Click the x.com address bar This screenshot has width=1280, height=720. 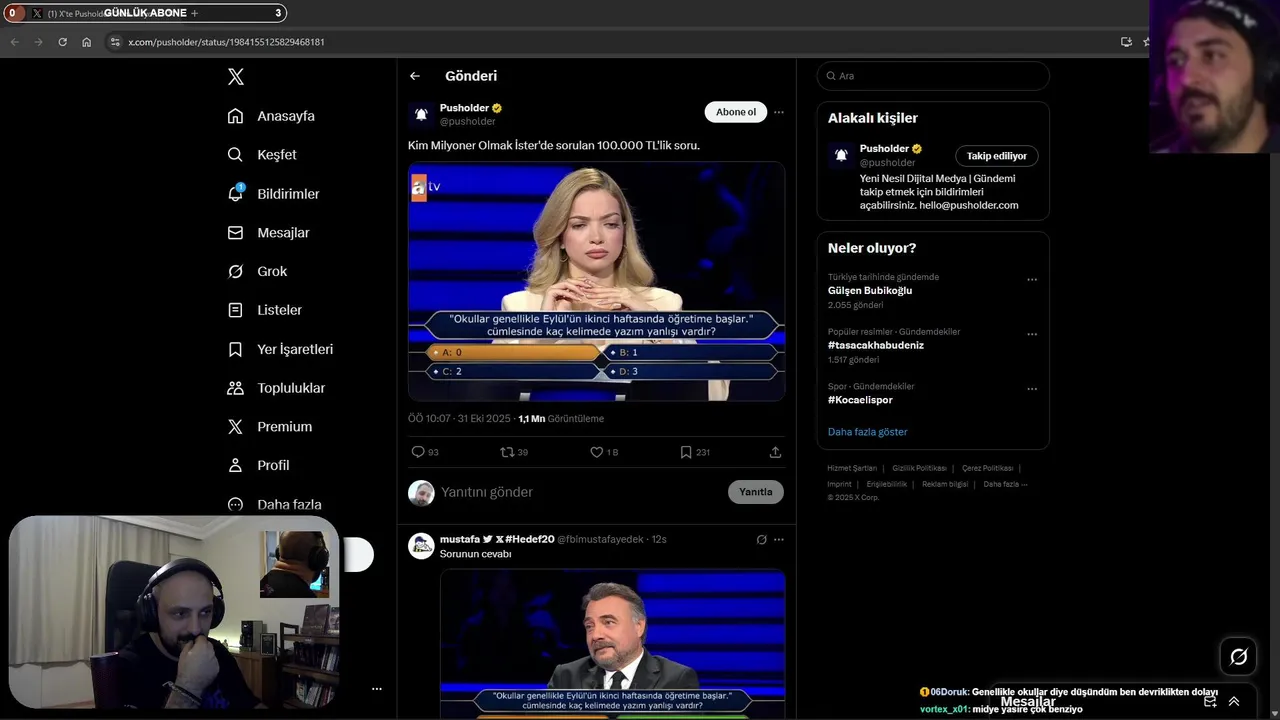[x=610, y=42]
